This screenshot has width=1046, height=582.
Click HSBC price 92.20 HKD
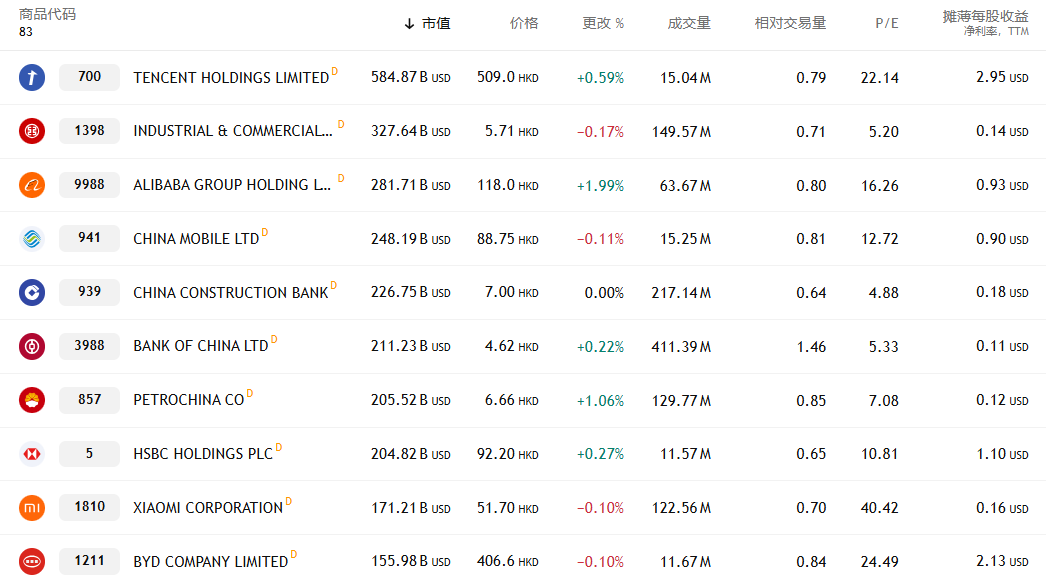(508, 455)
